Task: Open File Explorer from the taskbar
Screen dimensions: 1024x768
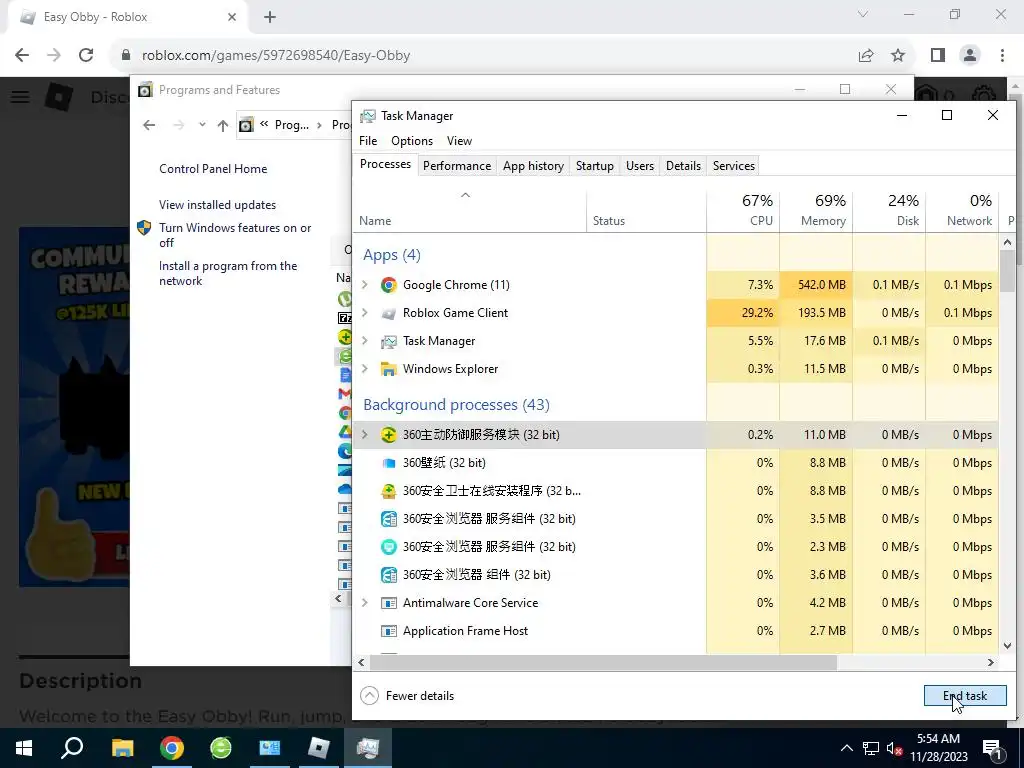Action: (x=122, y=748)
